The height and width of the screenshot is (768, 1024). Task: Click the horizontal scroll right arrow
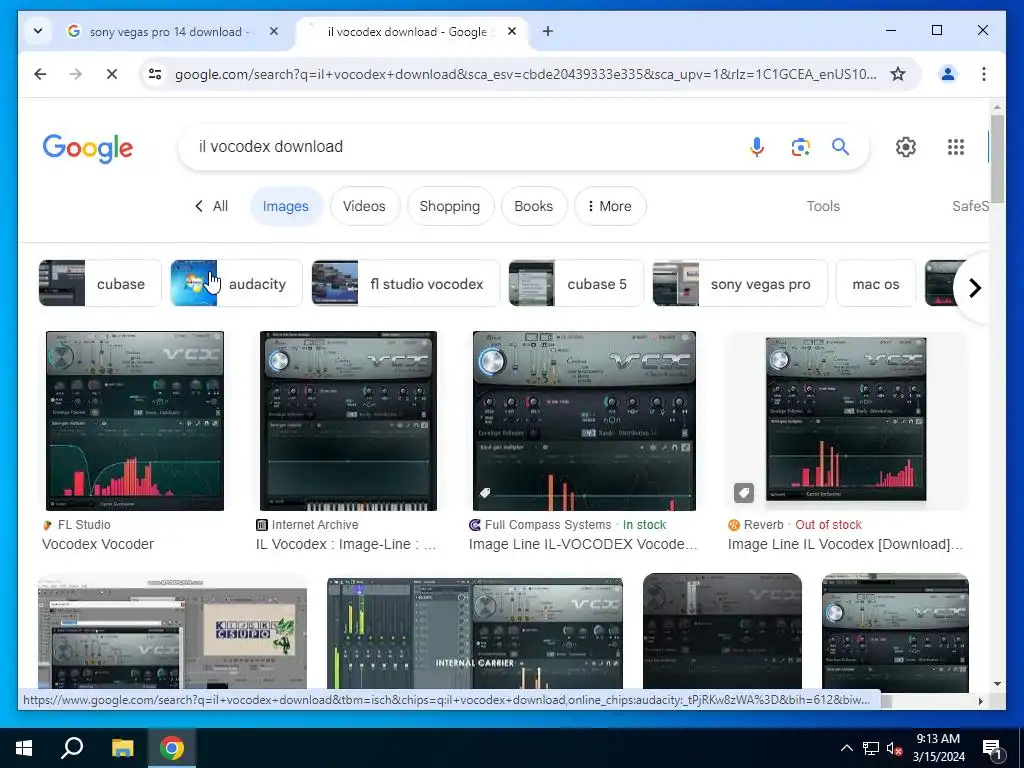pyautogui.click(x=980, y=701)
